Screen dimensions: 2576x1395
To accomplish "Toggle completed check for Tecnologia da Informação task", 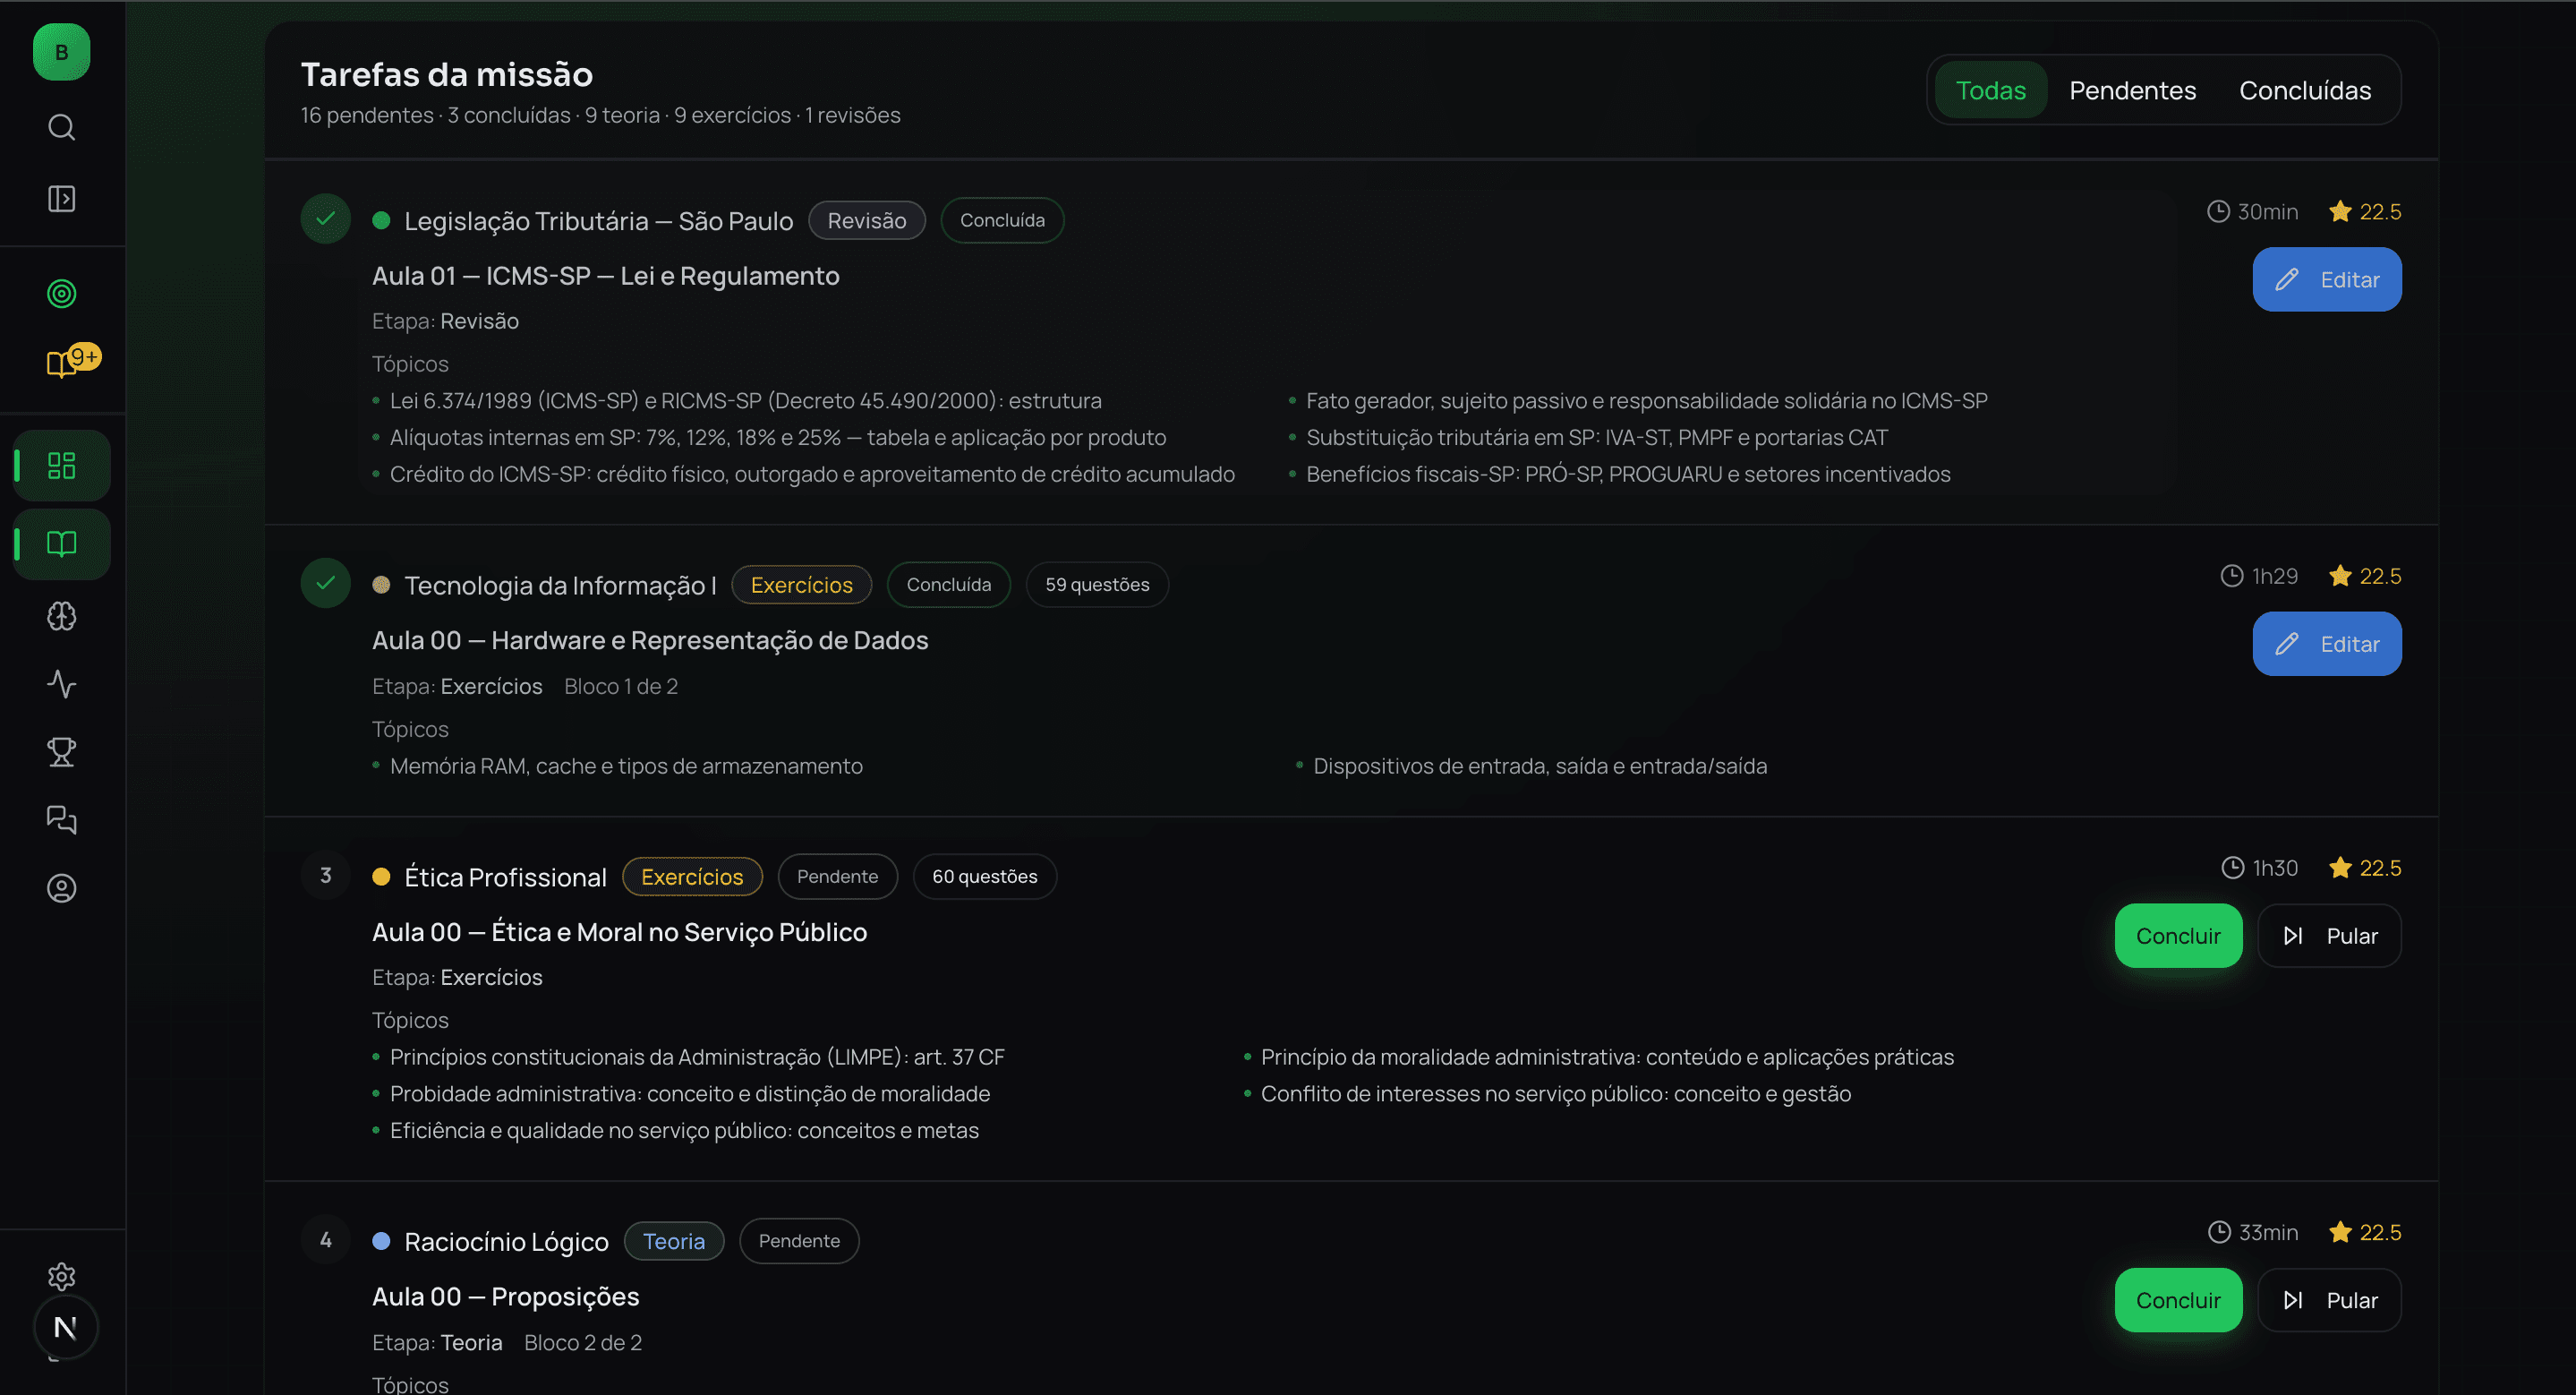I will tap(326, 583).
